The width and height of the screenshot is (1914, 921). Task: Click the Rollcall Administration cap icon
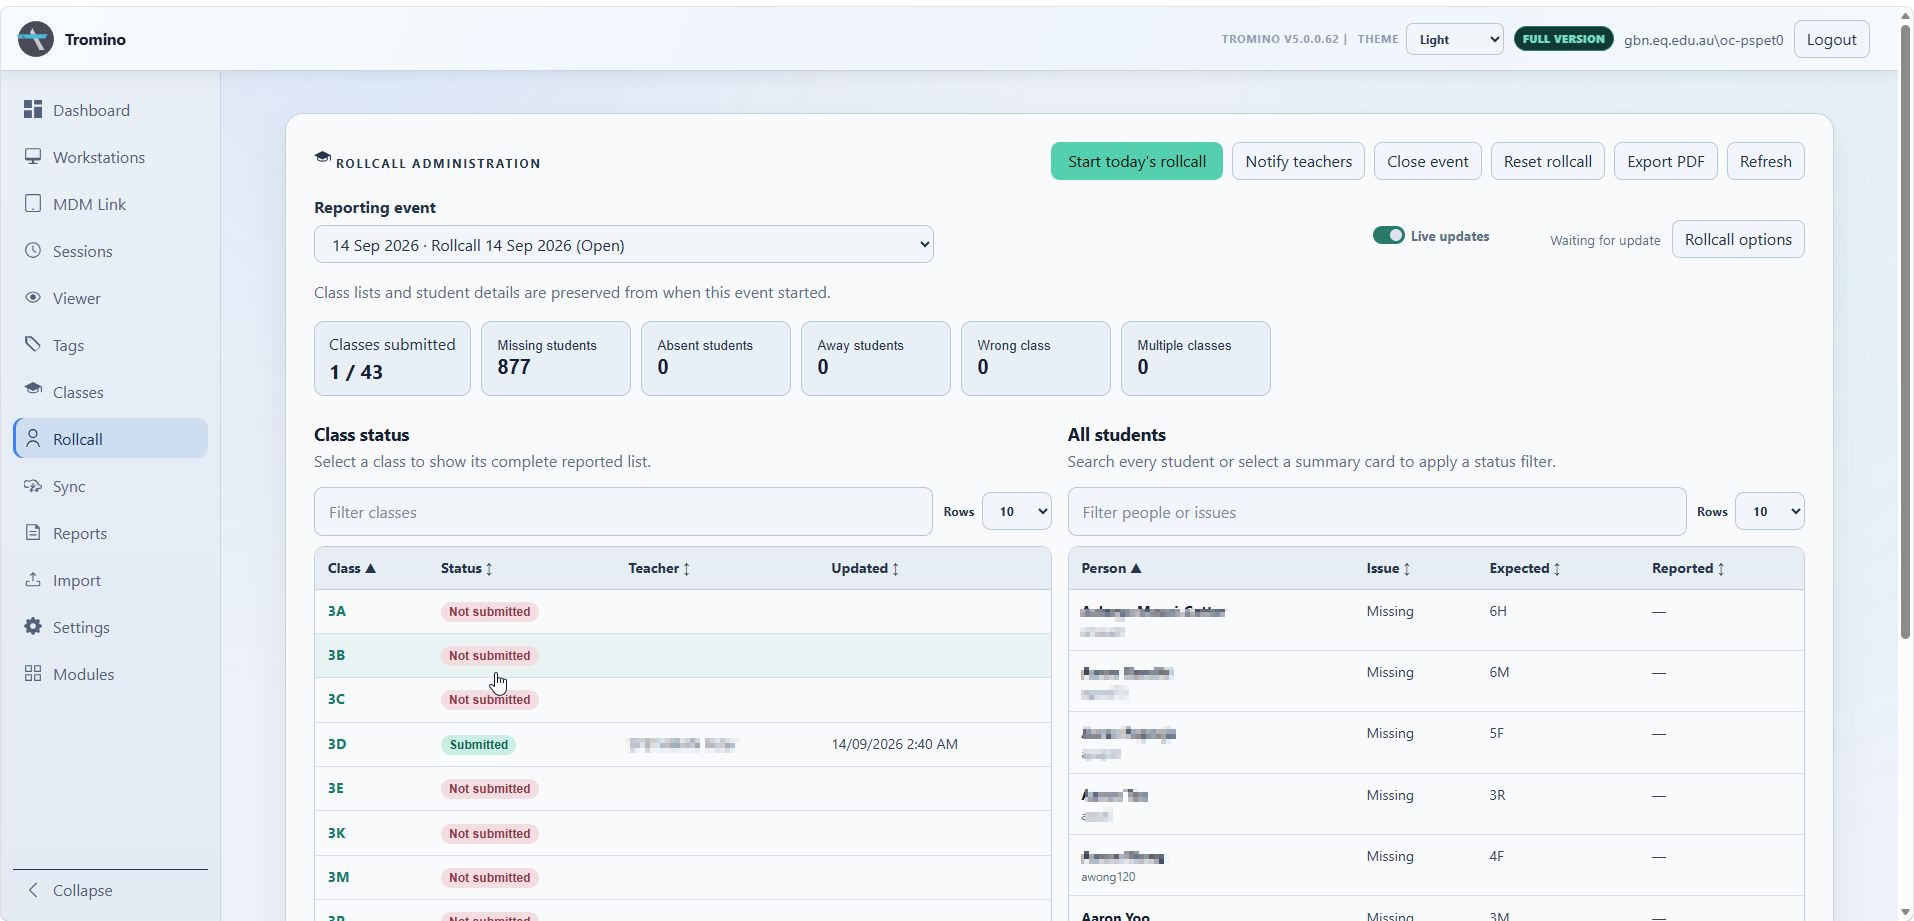click(322, 158)
